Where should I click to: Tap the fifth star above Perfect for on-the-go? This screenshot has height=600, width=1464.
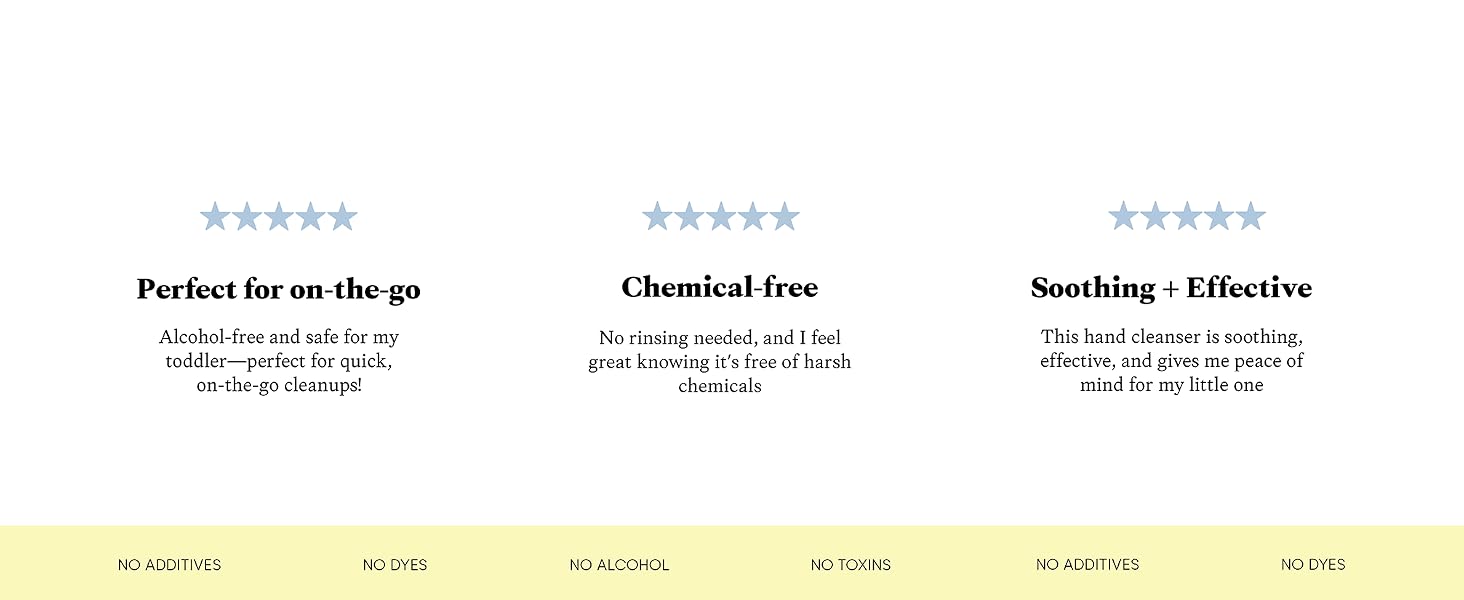[343, 216]
